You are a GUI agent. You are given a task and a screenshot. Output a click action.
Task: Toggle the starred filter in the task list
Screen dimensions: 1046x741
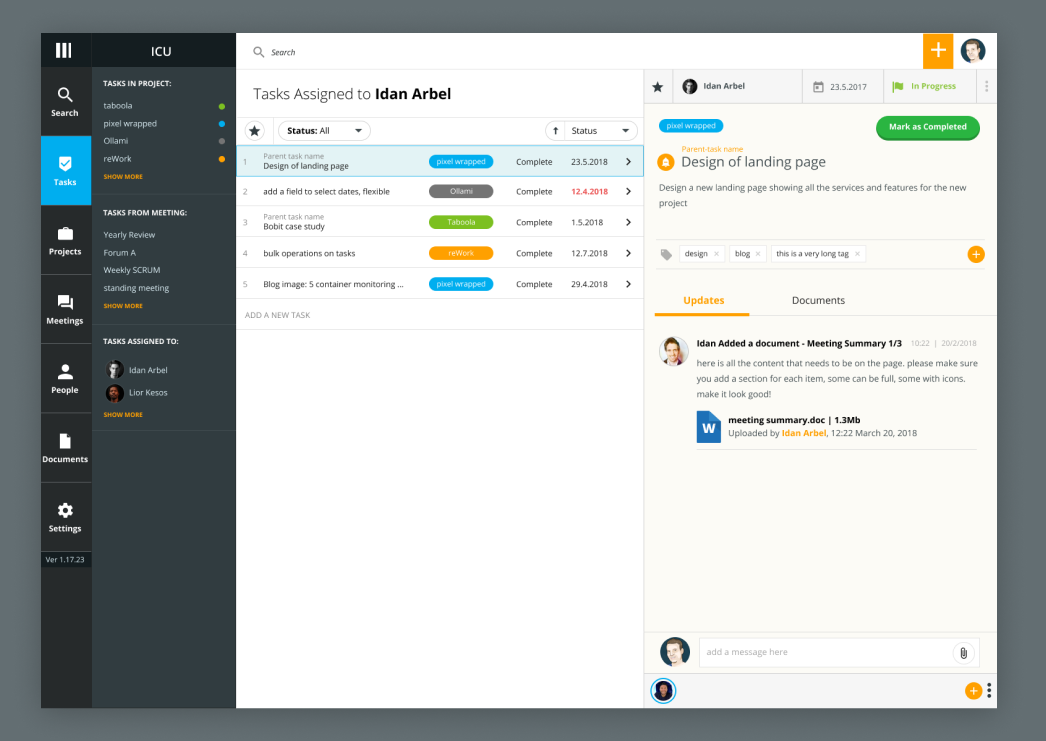point(255,130)
